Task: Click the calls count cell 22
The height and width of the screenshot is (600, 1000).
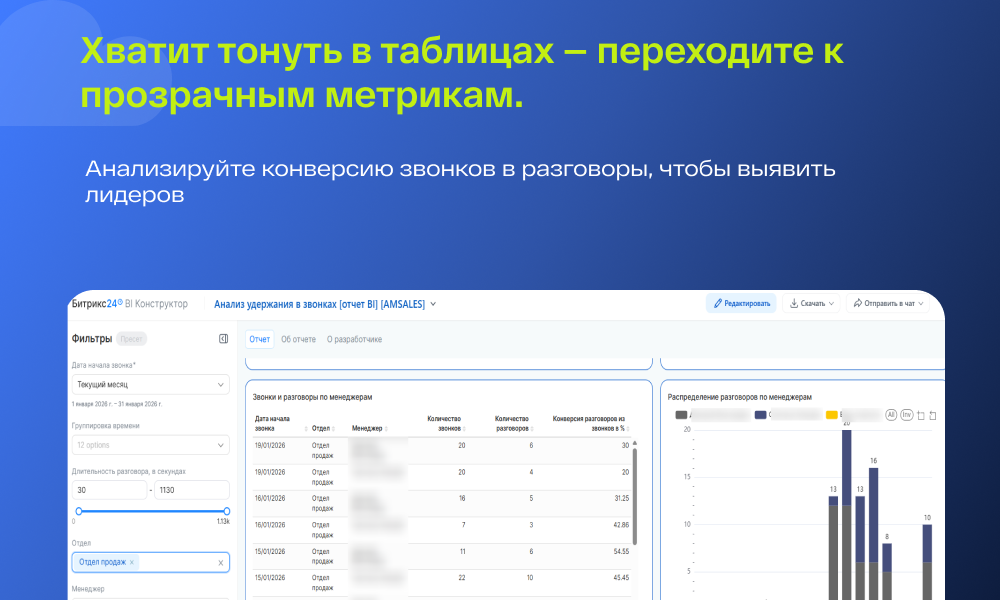Action: [x=462, y=578]
